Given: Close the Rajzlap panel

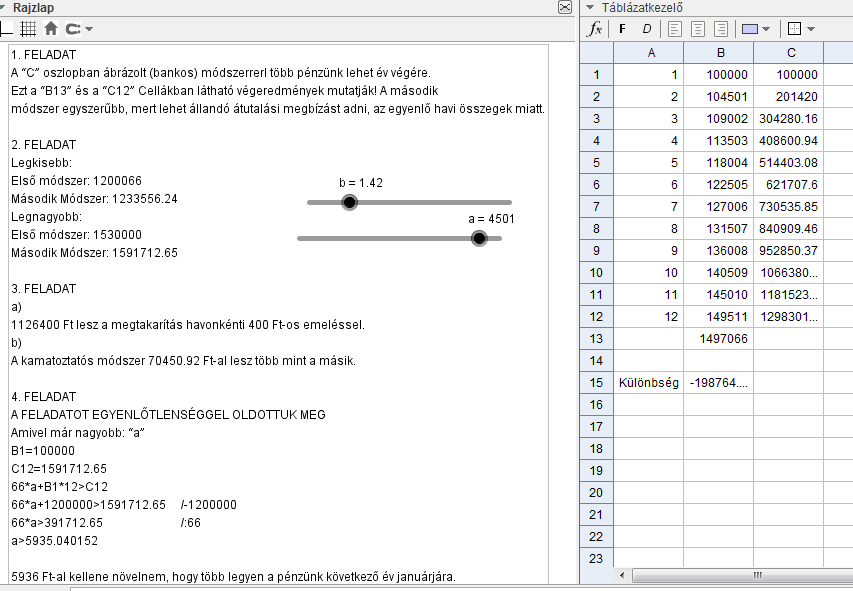Looking at the screenshot, I should click(x=565, y=8).
